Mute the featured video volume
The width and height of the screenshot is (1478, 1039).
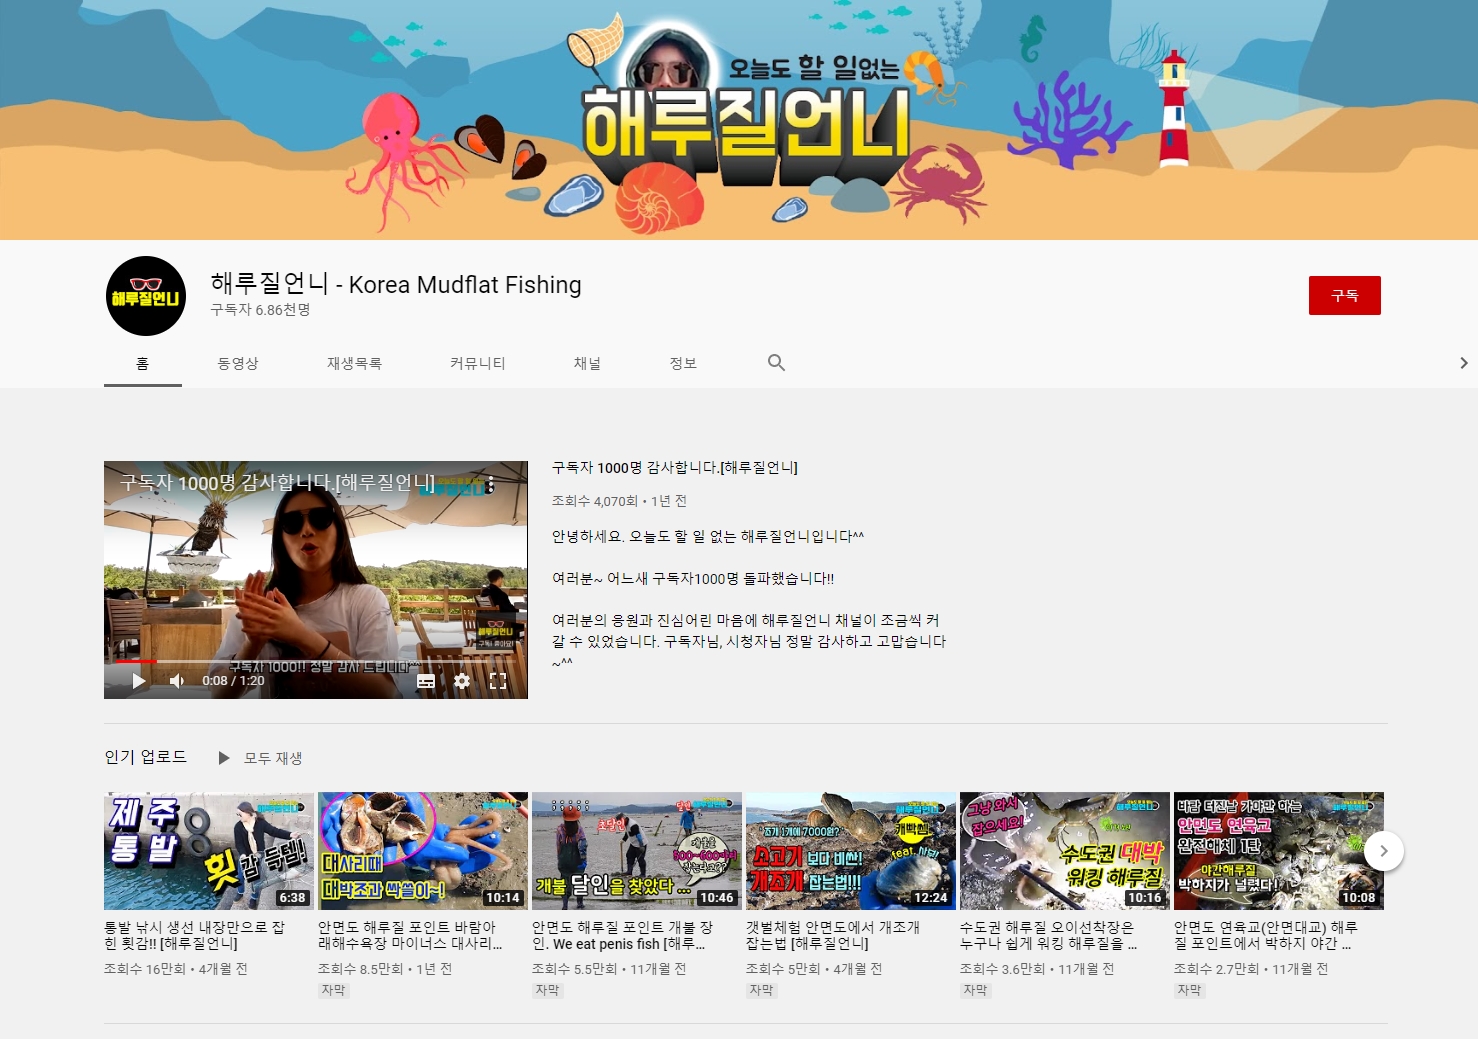pyautogui.click(x=177, y=681)
